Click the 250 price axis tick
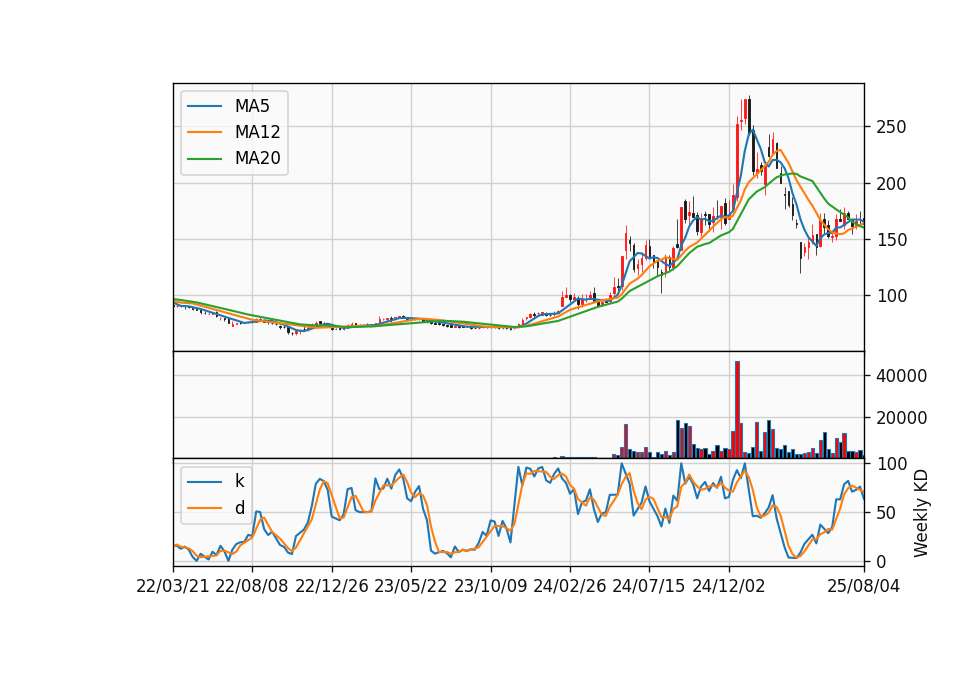Screen dimensions: 960x690 891,127
